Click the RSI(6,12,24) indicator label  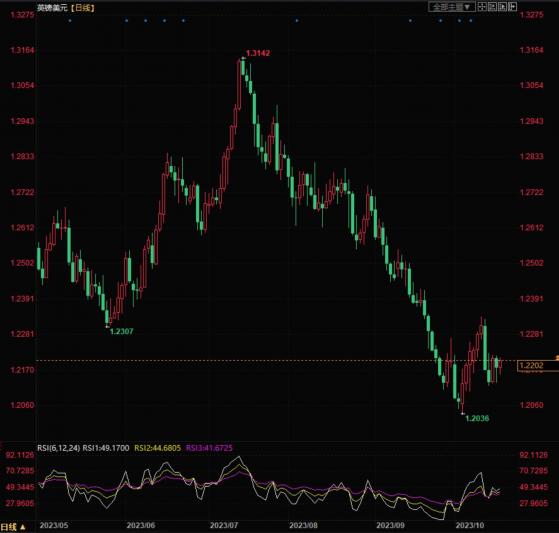tap(58, 448)
